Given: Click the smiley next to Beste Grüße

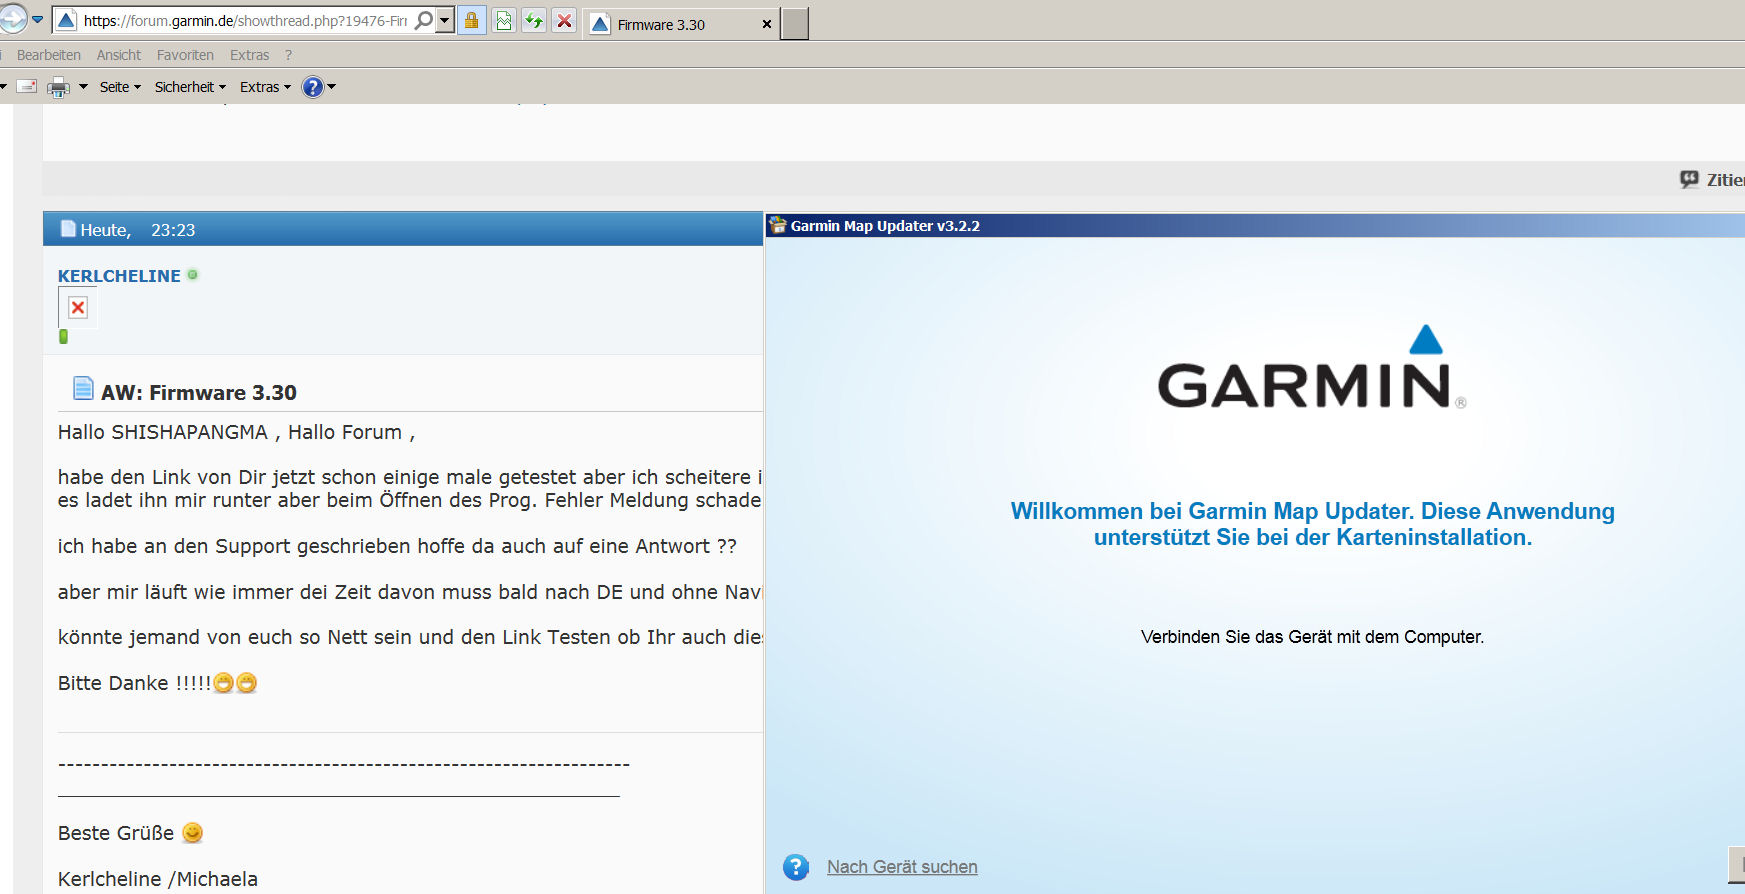Looking at the screenshot, I should (193, 833).
